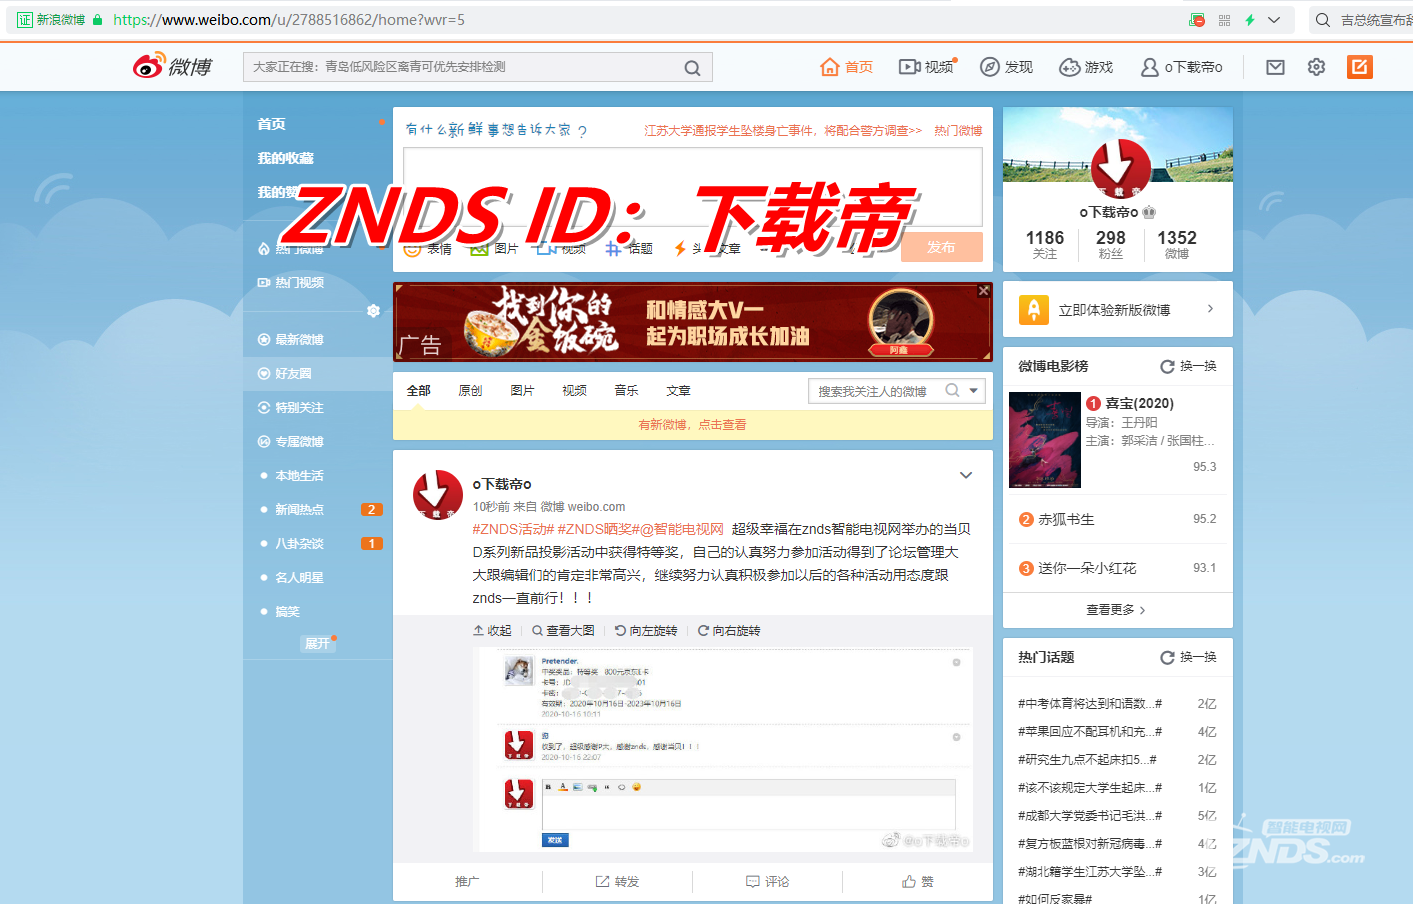Viewport: 1413px width, 904px height.
Task: Open 游戏 games in top navigation
Action: (x=1086, y=67)
